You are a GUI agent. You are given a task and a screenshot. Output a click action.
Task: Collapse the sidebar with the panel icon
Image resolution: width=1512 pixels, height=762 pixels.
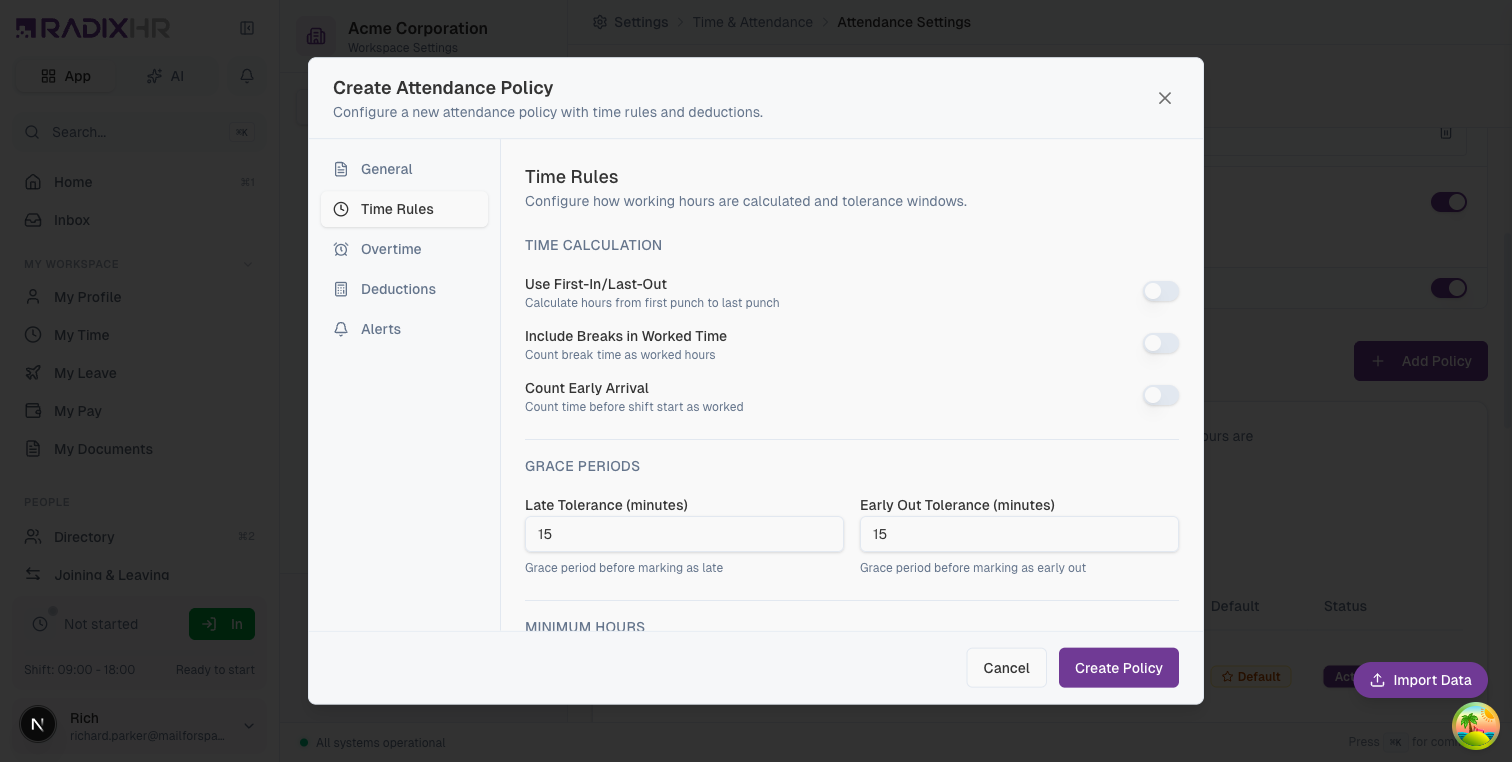(247, 28)
